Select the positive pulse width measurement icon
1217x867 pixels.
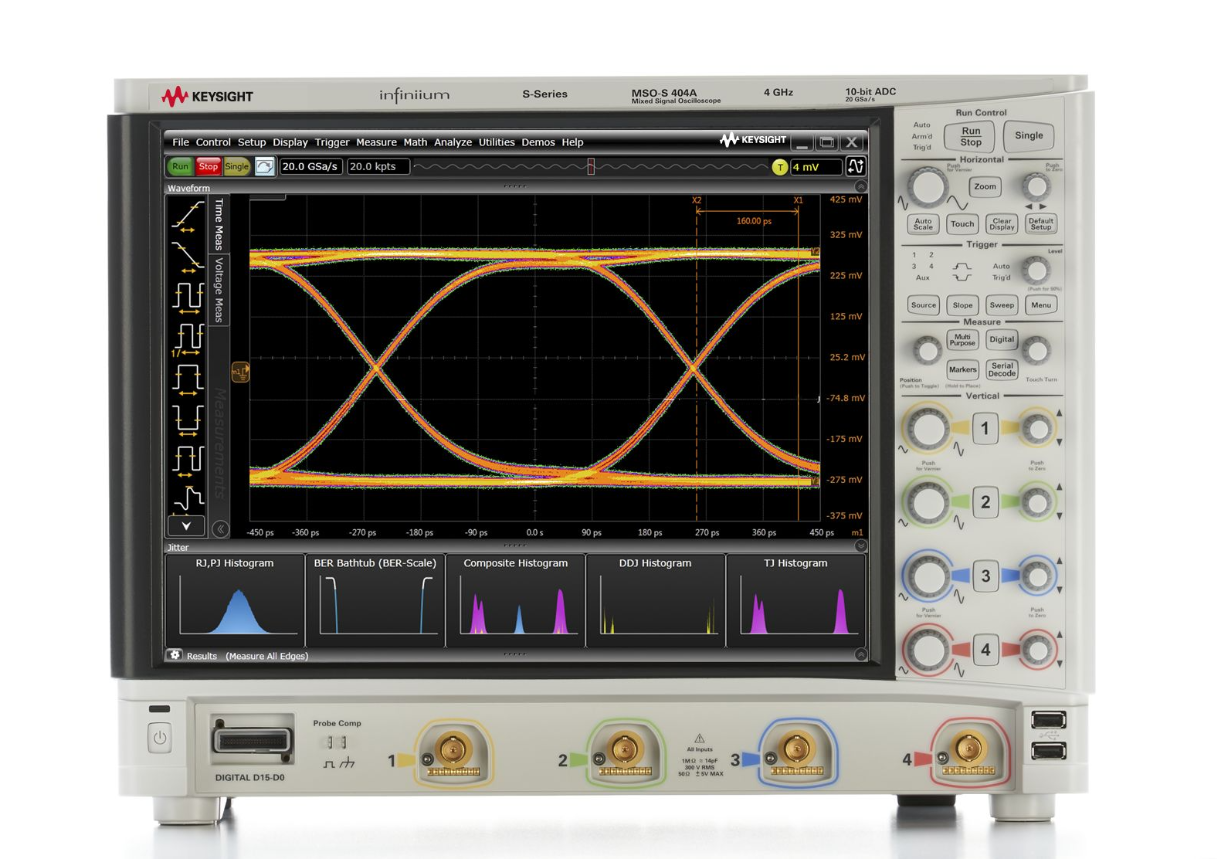point(187,380)
